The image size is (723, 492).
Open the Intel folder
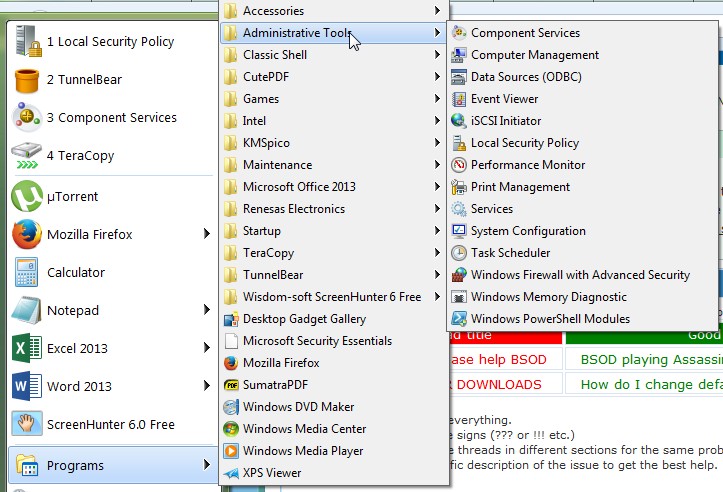334,121
